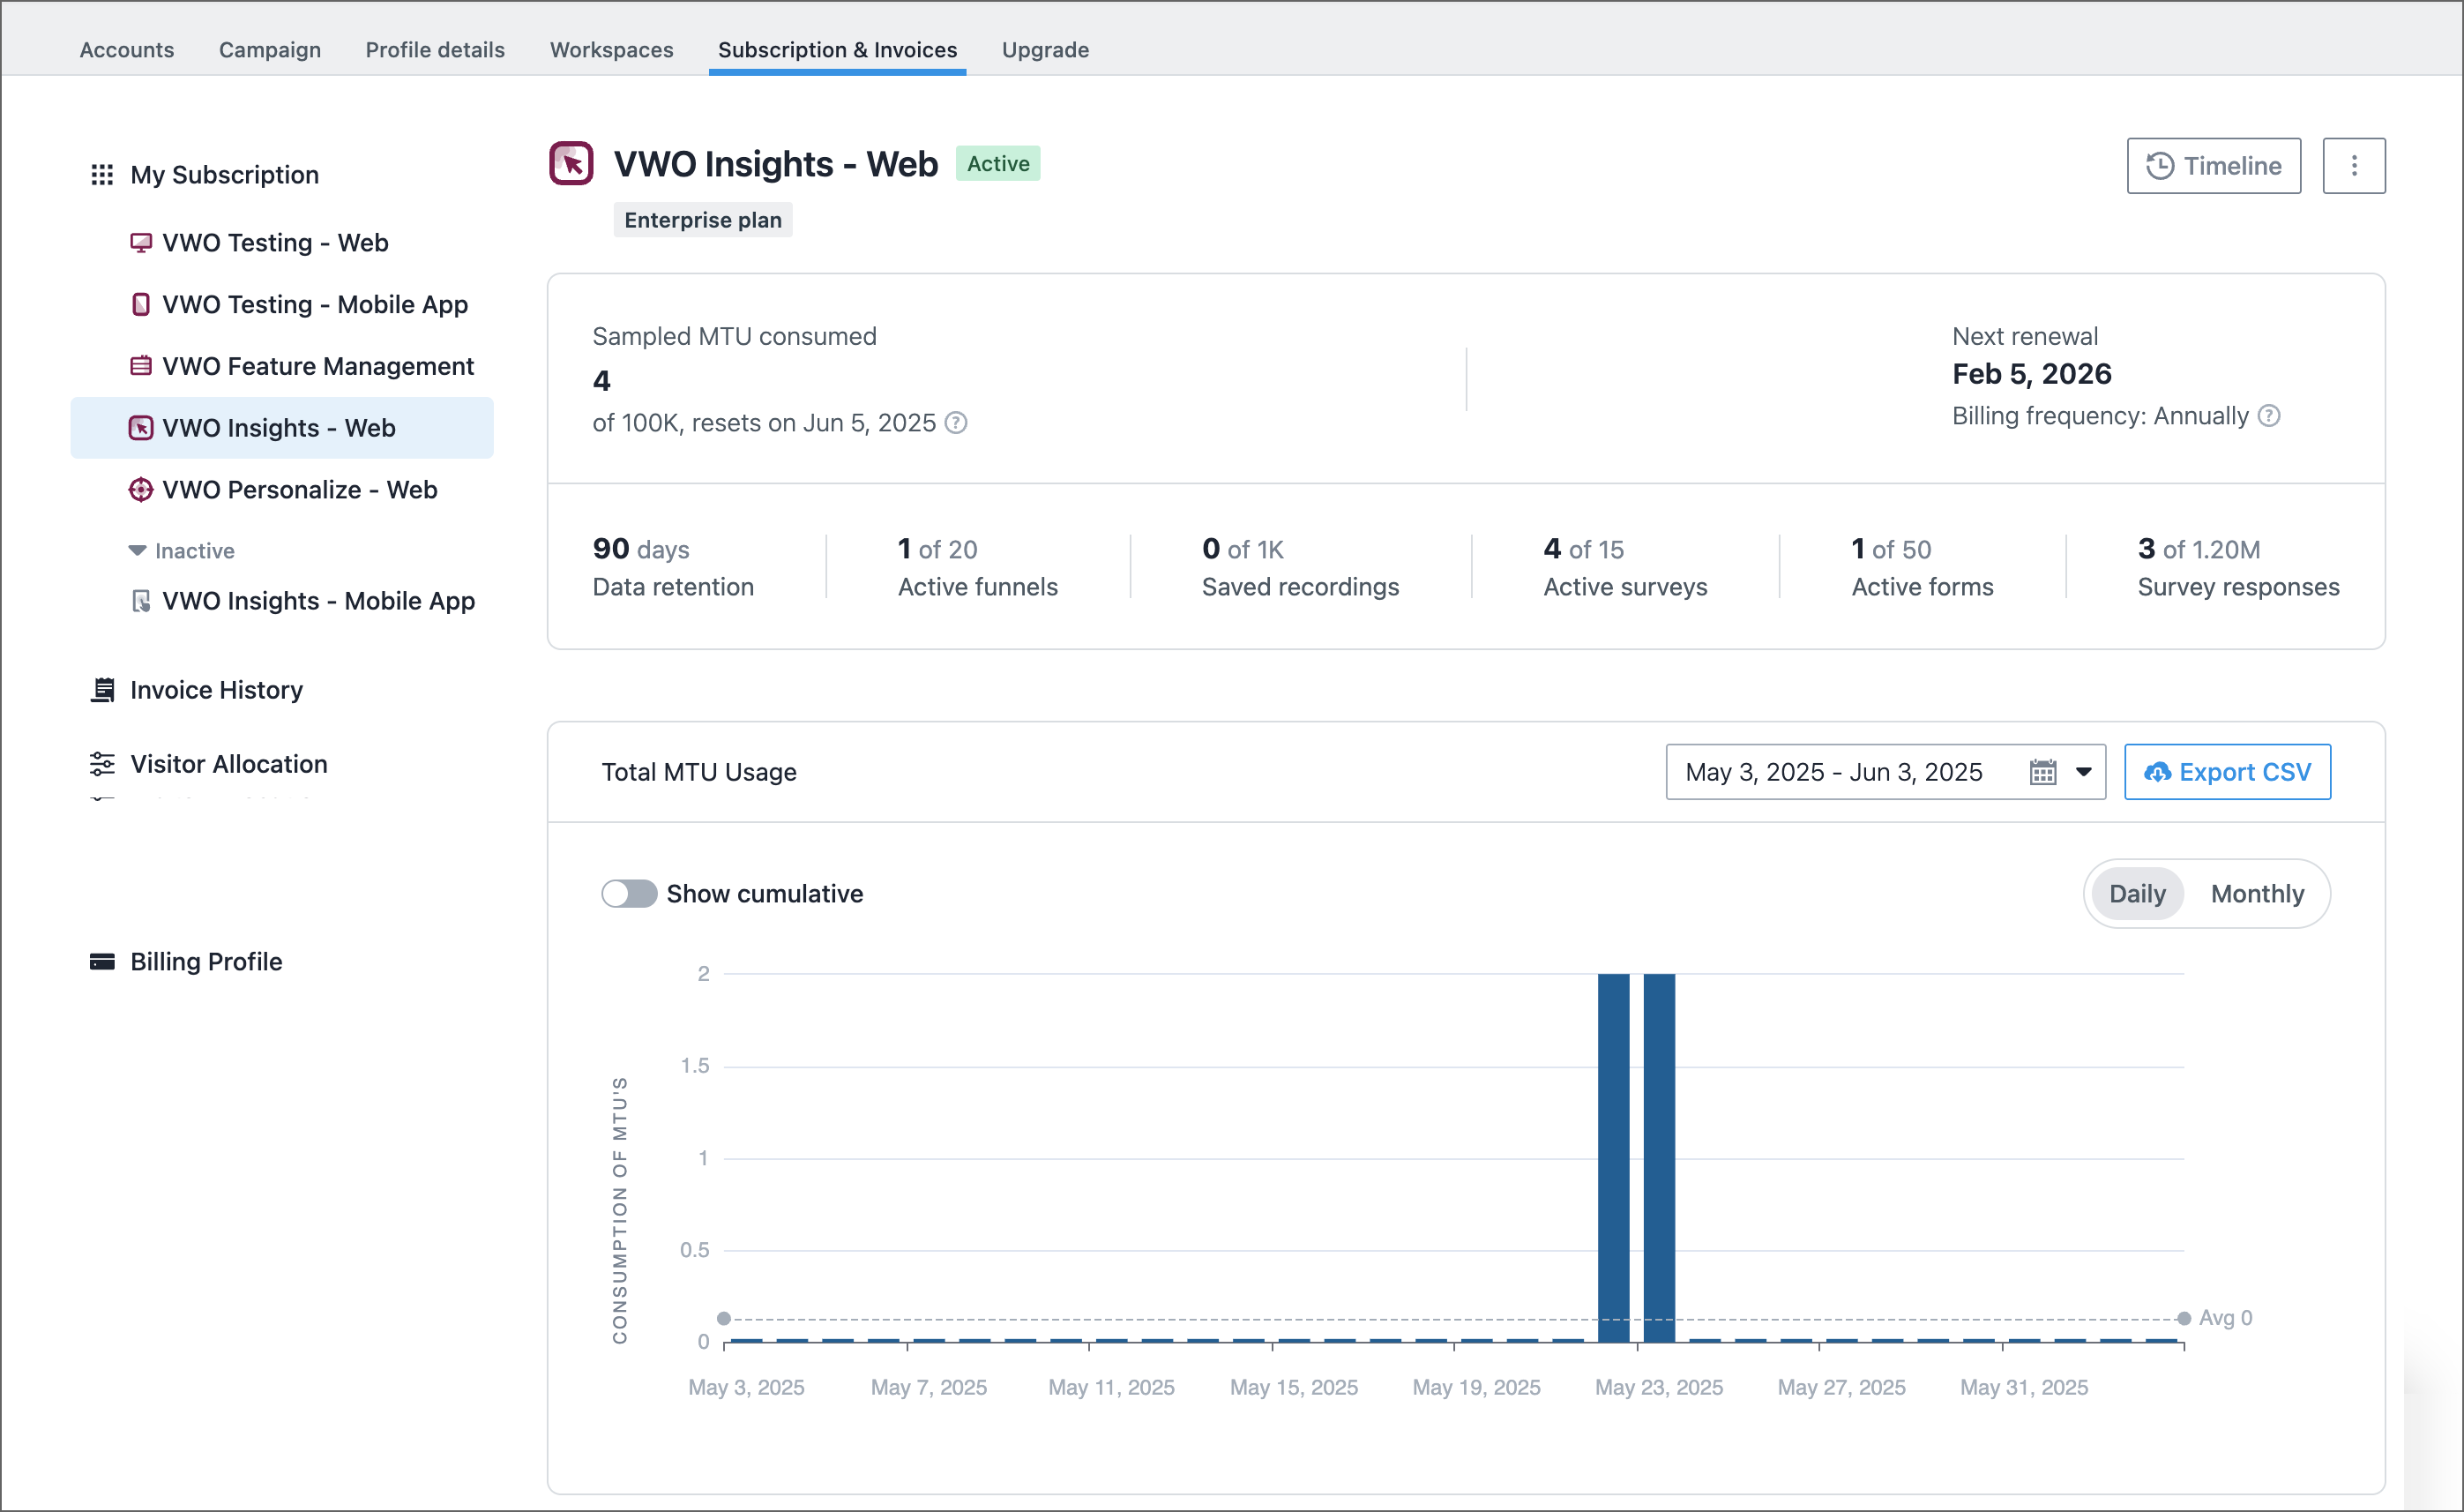Click the 1 of 20 Active funnels stat
Viewport: 2464px width, 1512px height.
coord(978,567)
